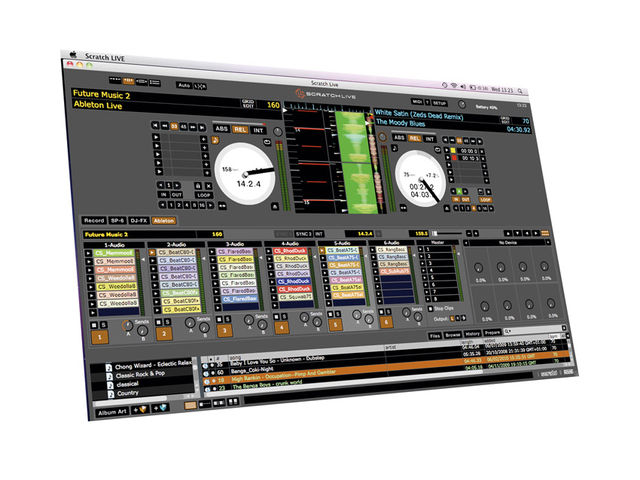Click the library search field
This screenshot has height=480, width=640.
(535, 329)
